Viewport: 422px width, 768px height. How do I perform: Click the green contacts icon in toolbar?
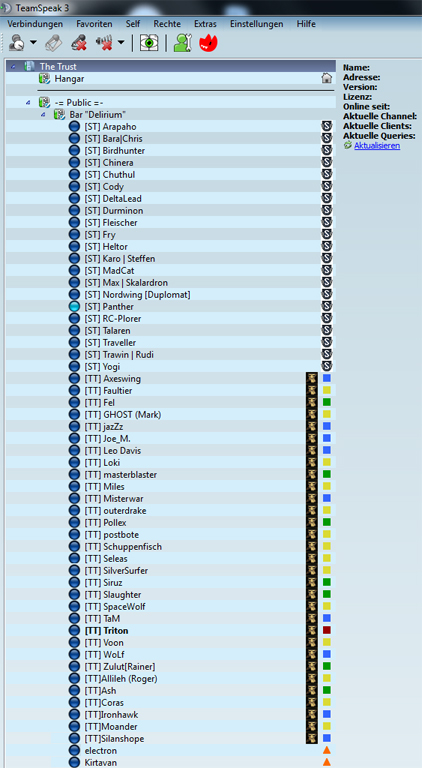tap(182, 43)
